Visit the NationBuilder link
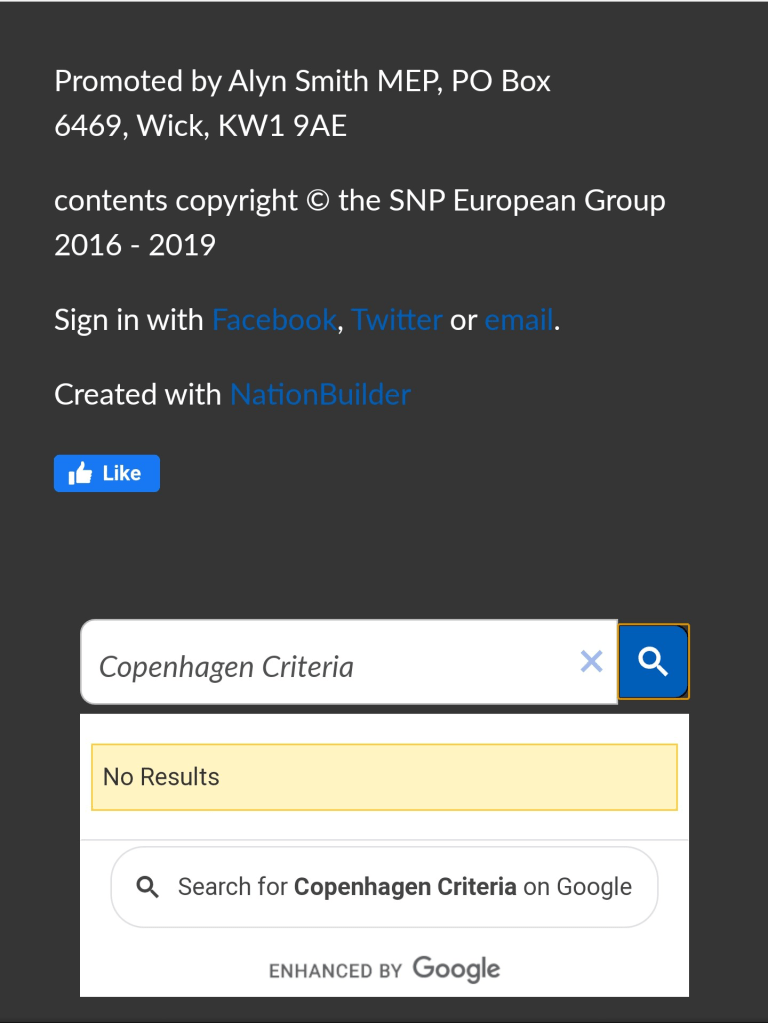The height and width of the screenshot is (1023, 768). (320, 394)
